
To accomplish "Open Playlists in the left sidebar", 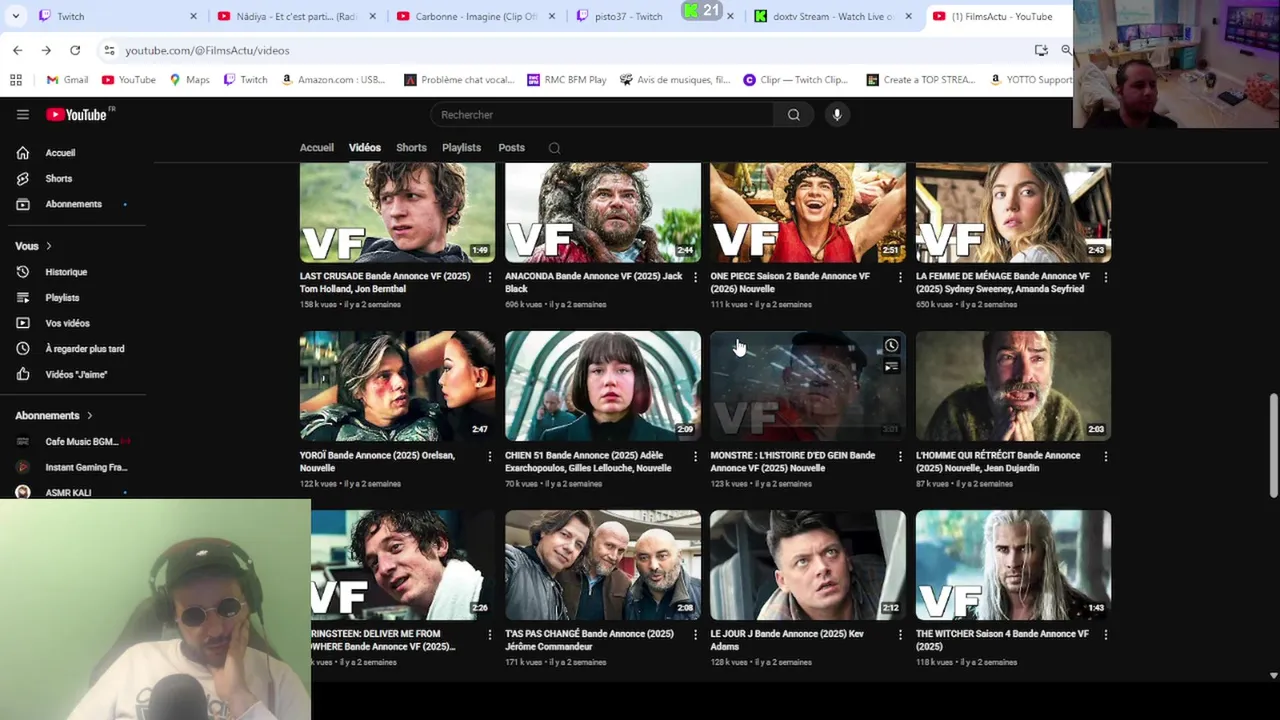I will pyautogui.click(x=62, y=298).
